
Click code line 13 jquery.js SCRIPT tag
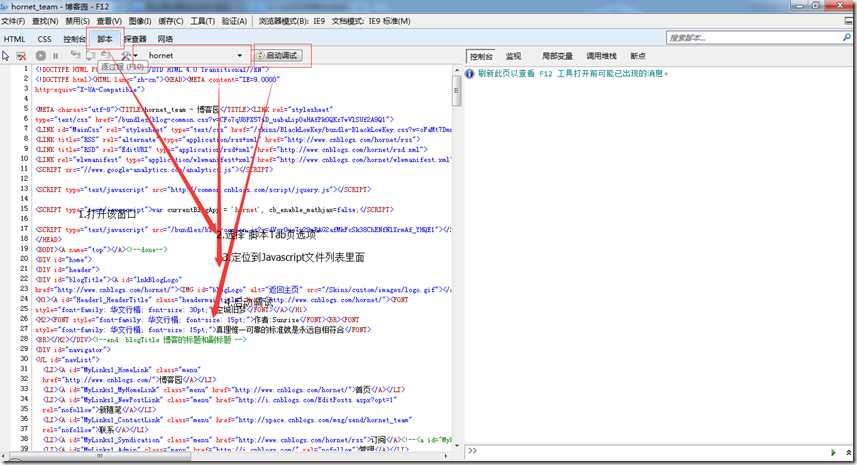pyautogui.click(x=203, y=190)
